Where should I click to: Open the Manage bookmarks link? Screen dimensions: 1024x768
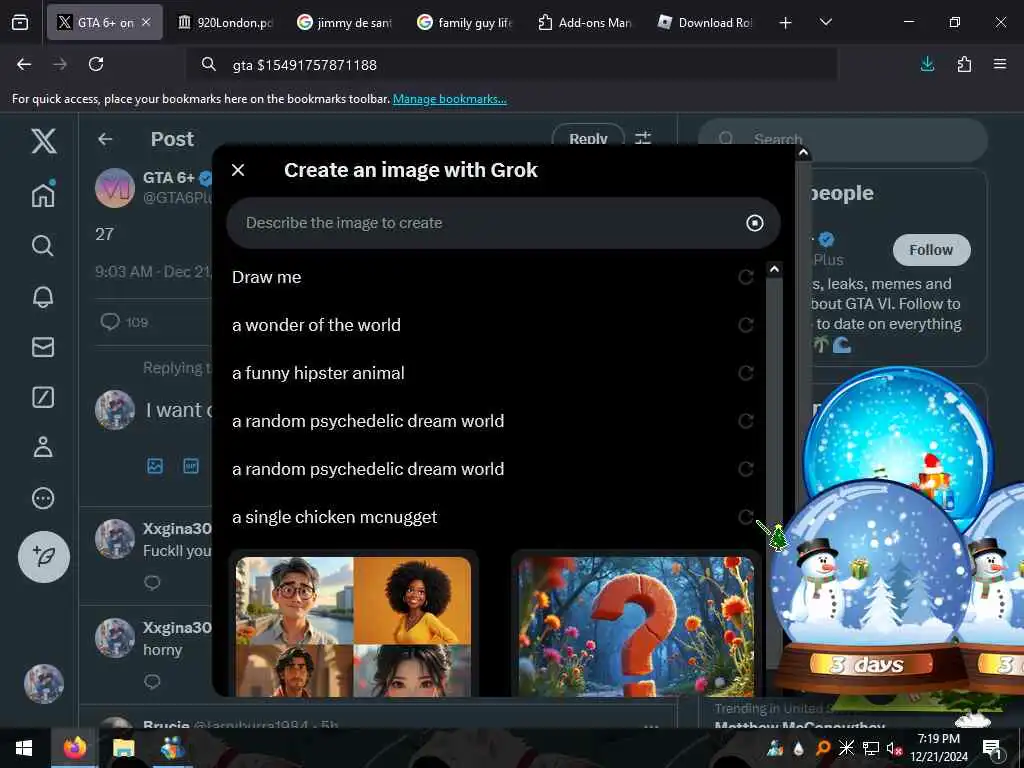coord(449,99)
